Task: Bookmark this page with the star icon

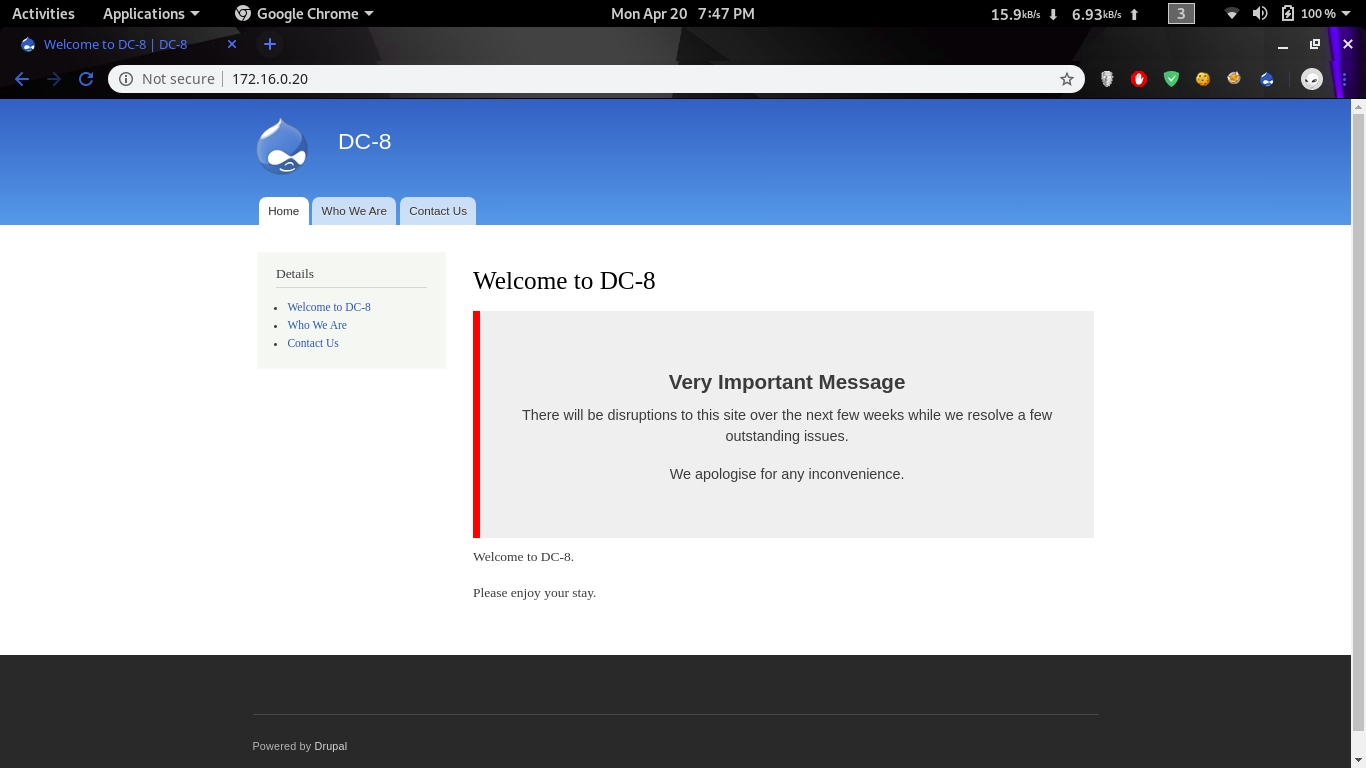Action: click(x=1067, y=79)
